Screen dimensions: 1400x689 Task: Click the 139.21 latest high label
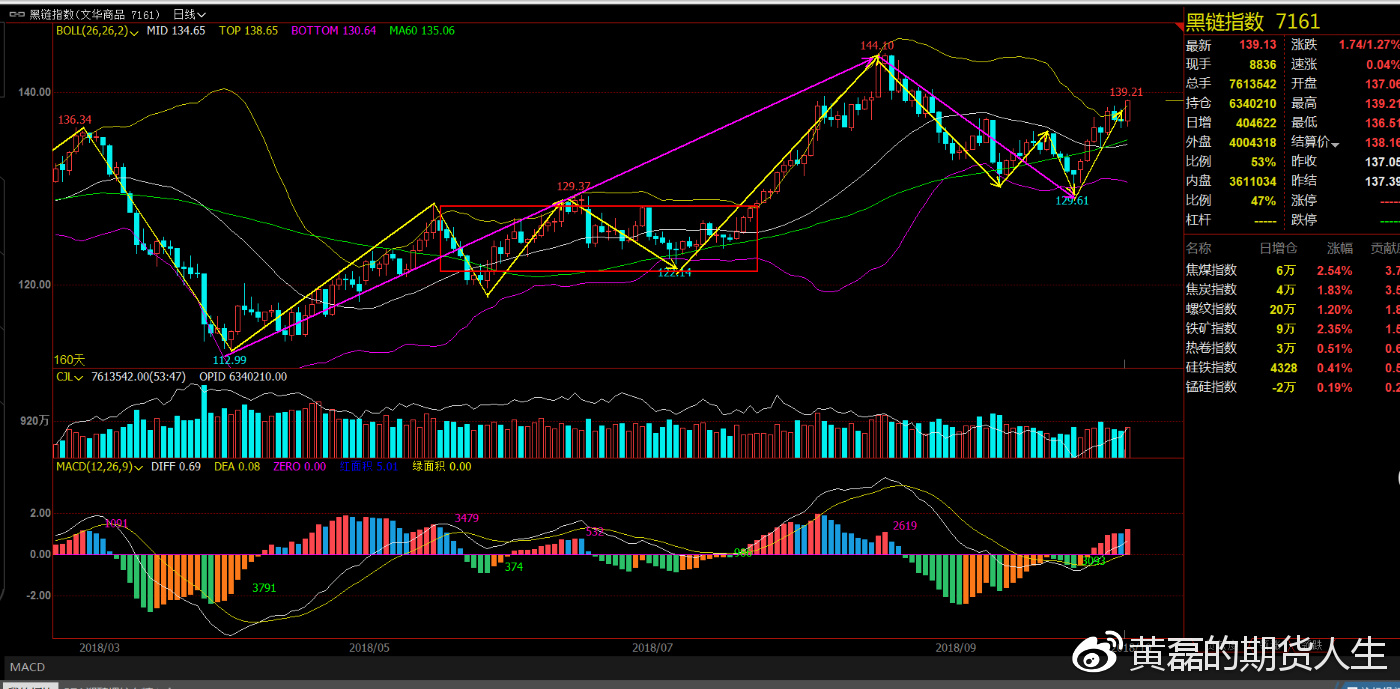click(1125, 91)
